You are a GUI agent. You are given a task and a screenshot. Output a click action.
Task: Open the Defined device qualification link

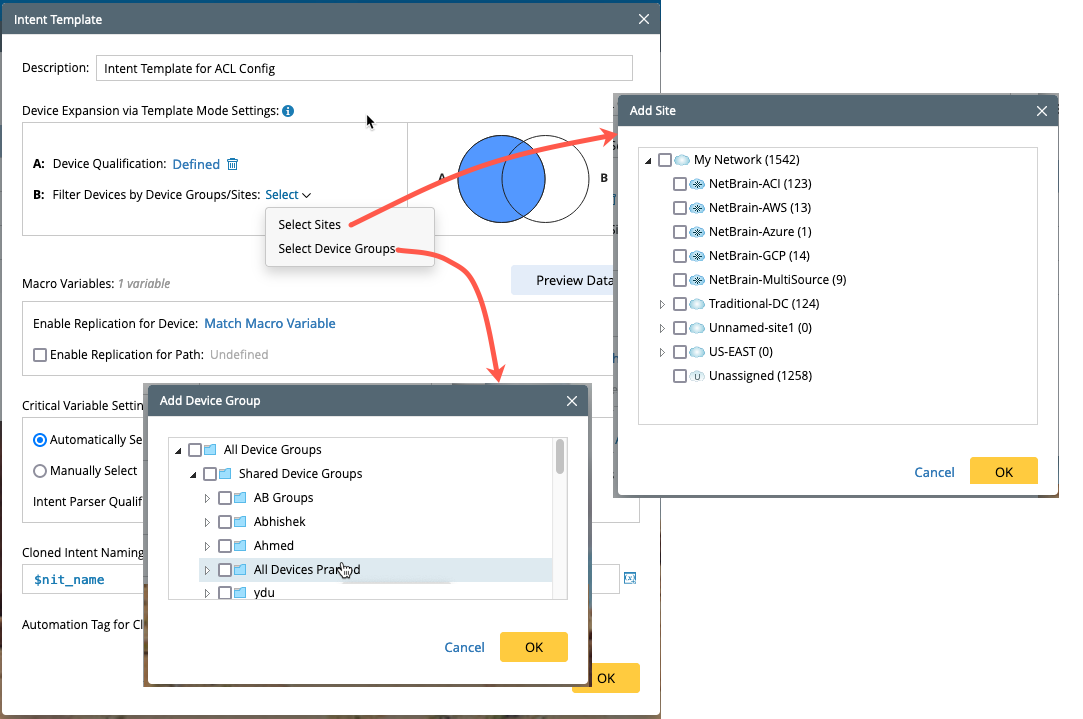[x=196, y=164]
